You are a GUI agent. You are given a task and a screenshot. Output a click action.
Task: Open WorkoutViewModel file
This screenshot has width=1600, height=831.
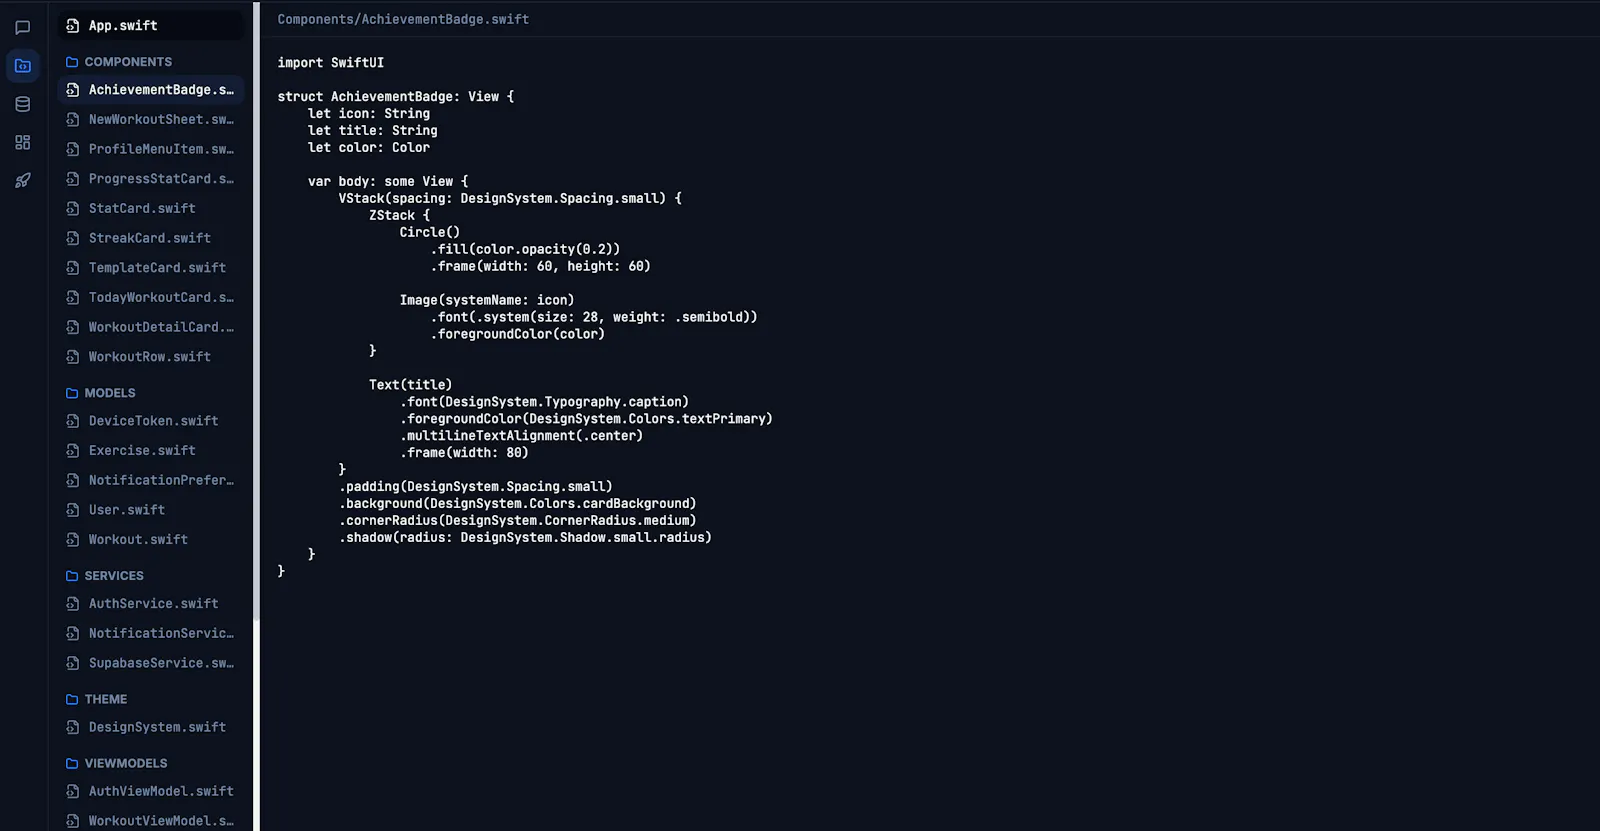[150, 821]
